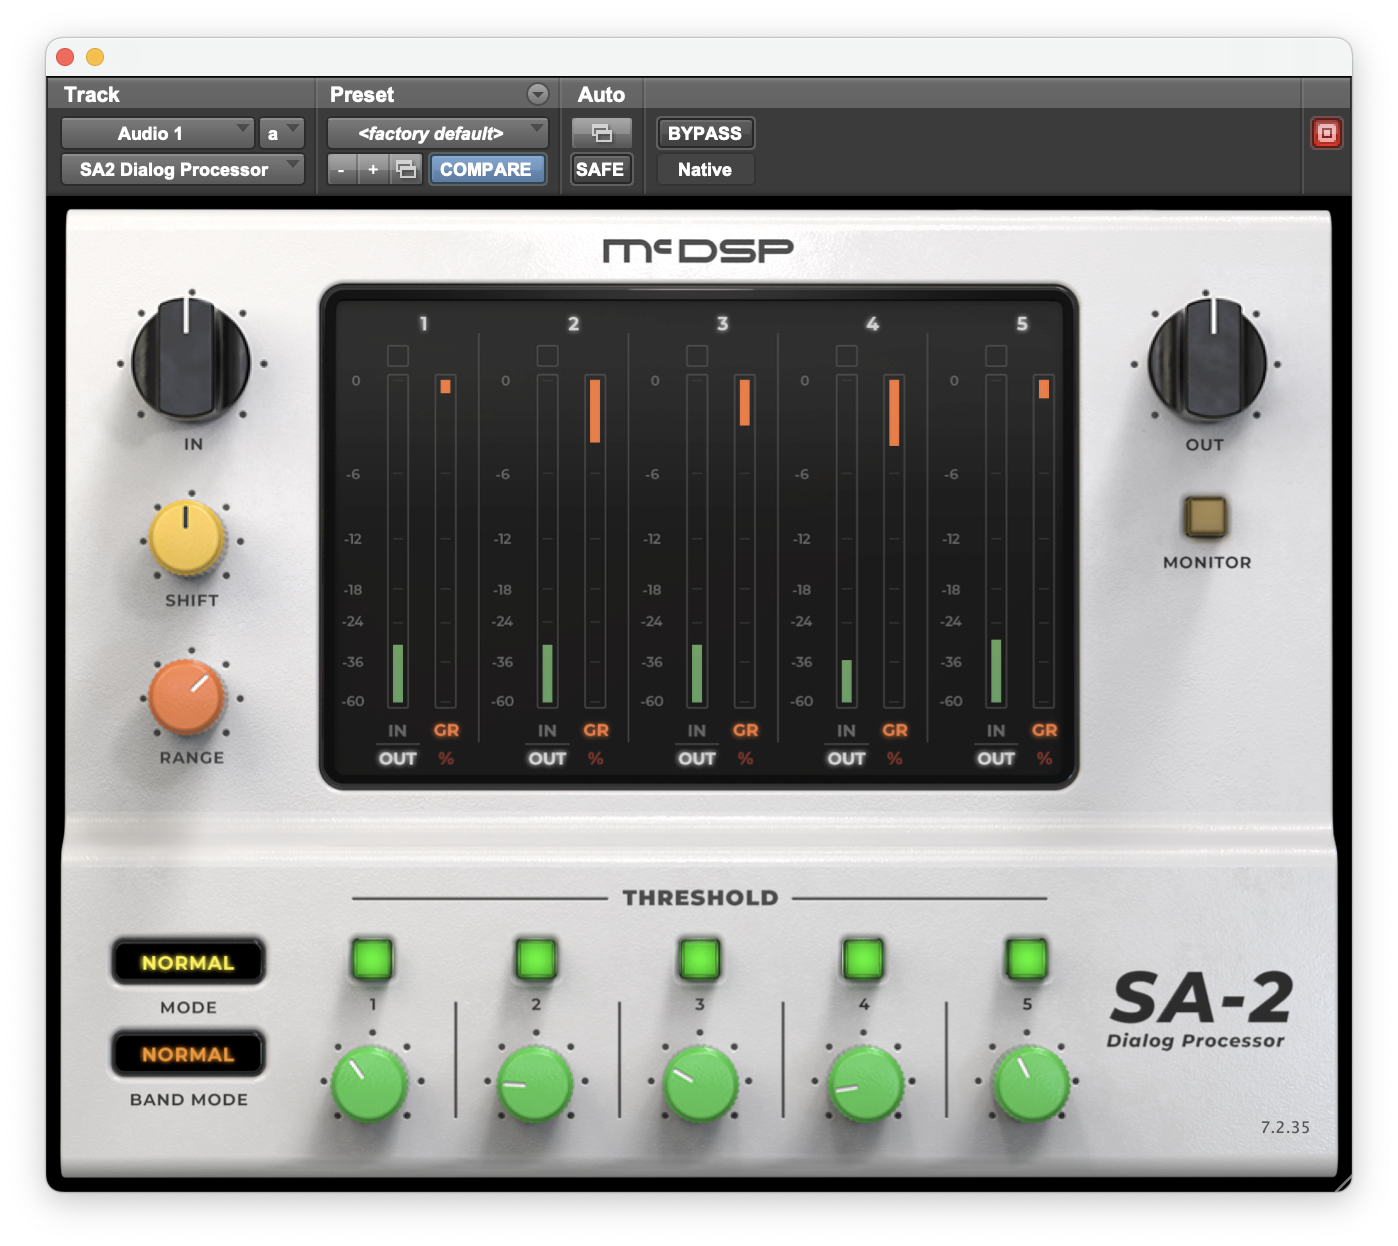
Task: Toggle band 1 solo box in meter display
Action: (x=398, y=356)
